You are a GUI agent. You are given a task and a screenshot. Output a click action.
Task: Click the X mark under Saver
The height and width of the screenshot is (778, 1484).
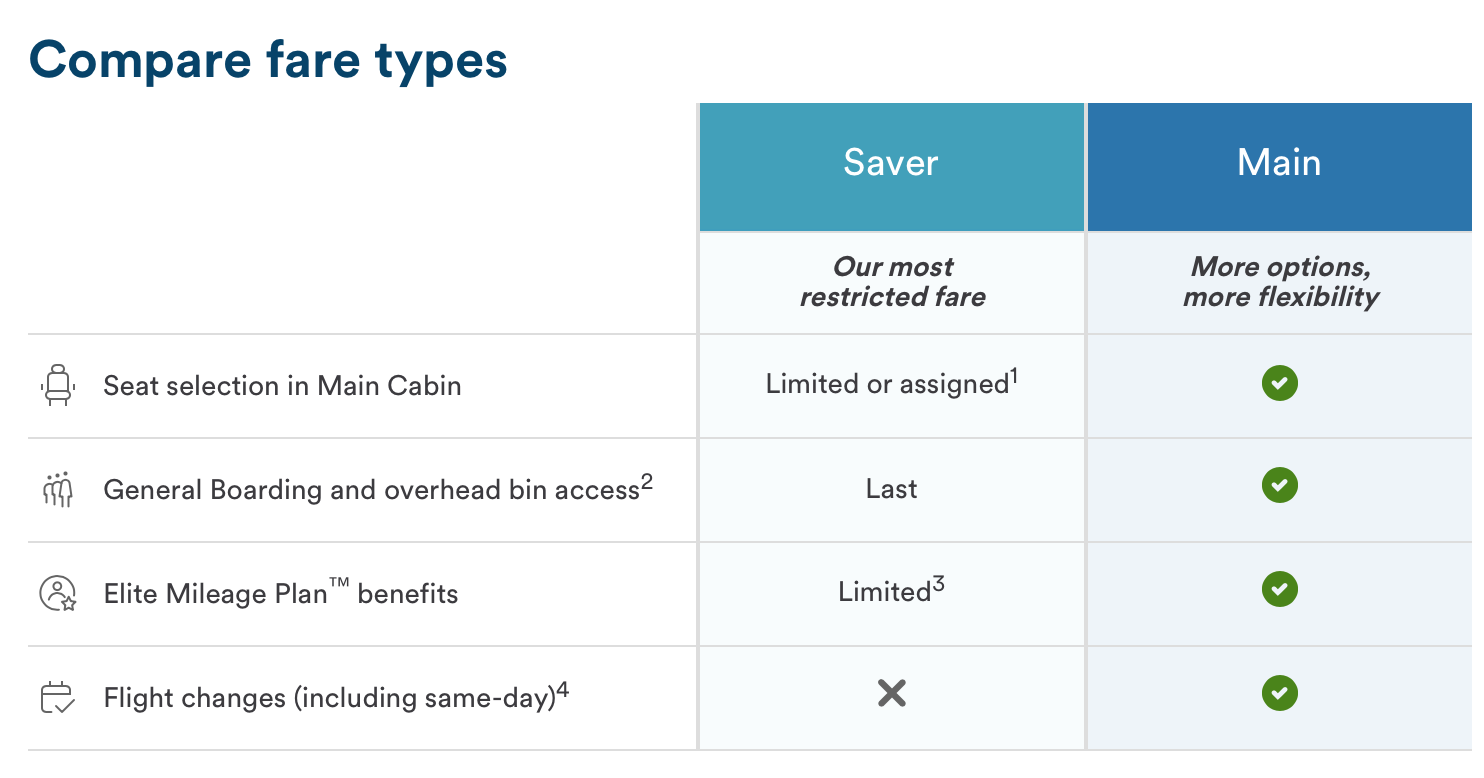point(891,693)
